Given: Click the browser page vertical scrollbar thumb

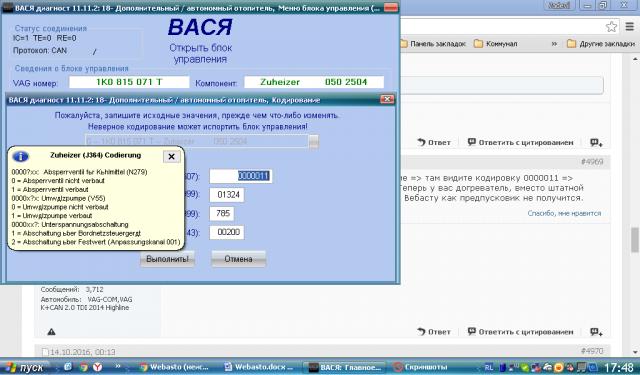Looking at the screenshot, I should (x=635, y=240).
